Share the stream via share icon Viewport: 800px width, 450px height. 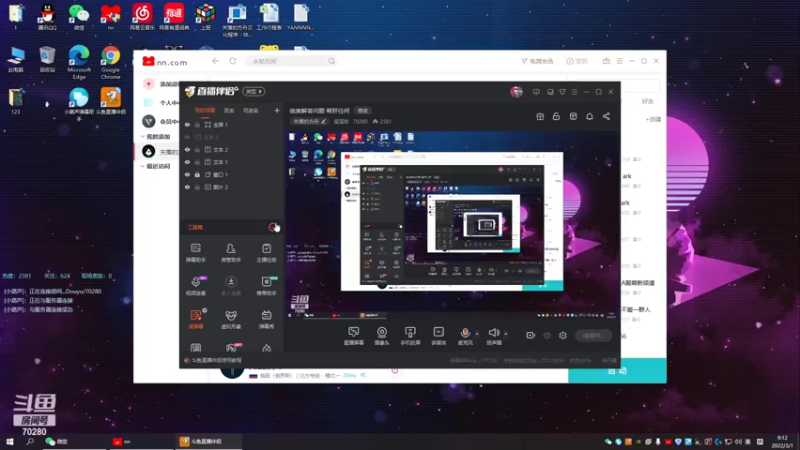(x=606, y=116)
